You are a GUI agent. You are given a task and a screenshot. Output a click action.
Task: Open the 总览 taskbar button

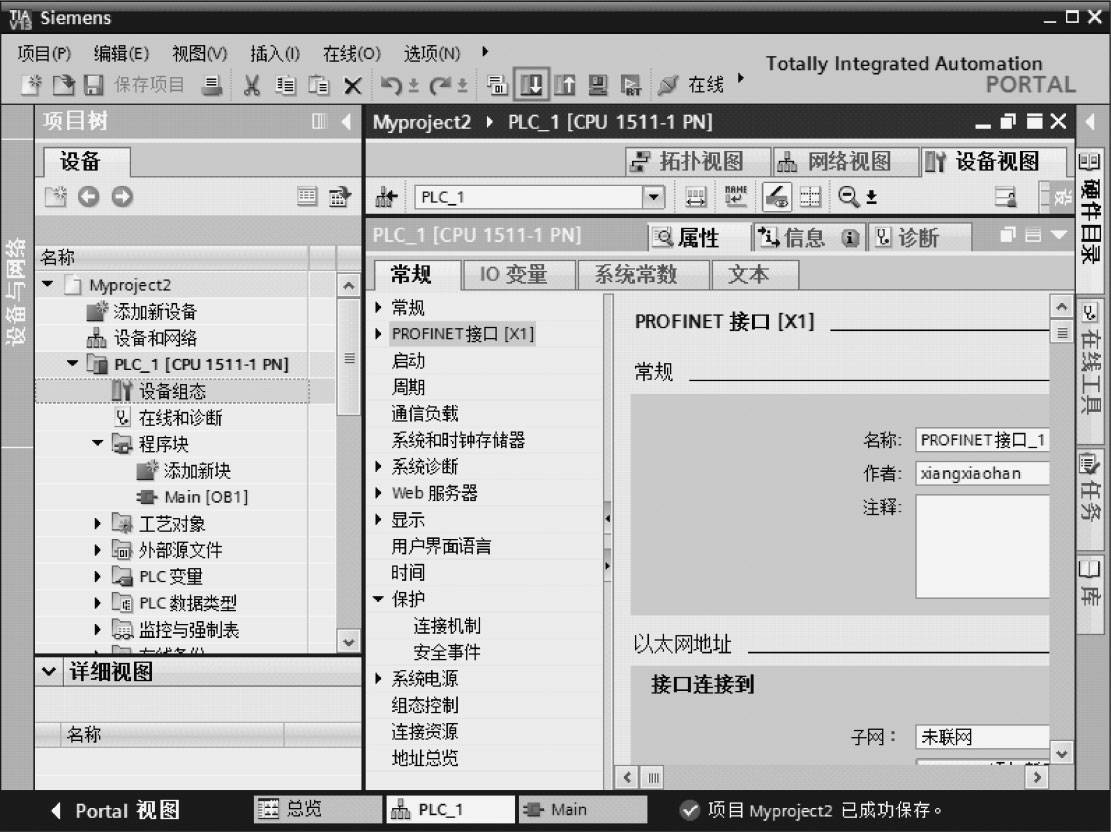(317, 809)
